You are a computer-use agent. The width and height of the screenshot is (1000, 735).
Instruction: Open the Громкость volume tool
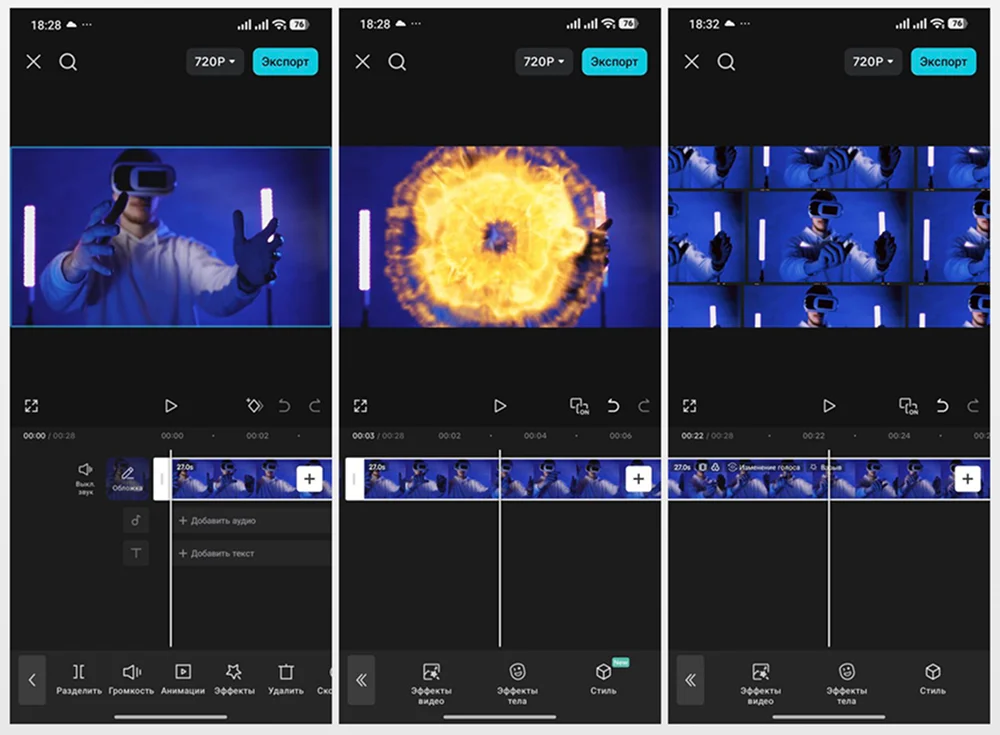tap(131, 672)
